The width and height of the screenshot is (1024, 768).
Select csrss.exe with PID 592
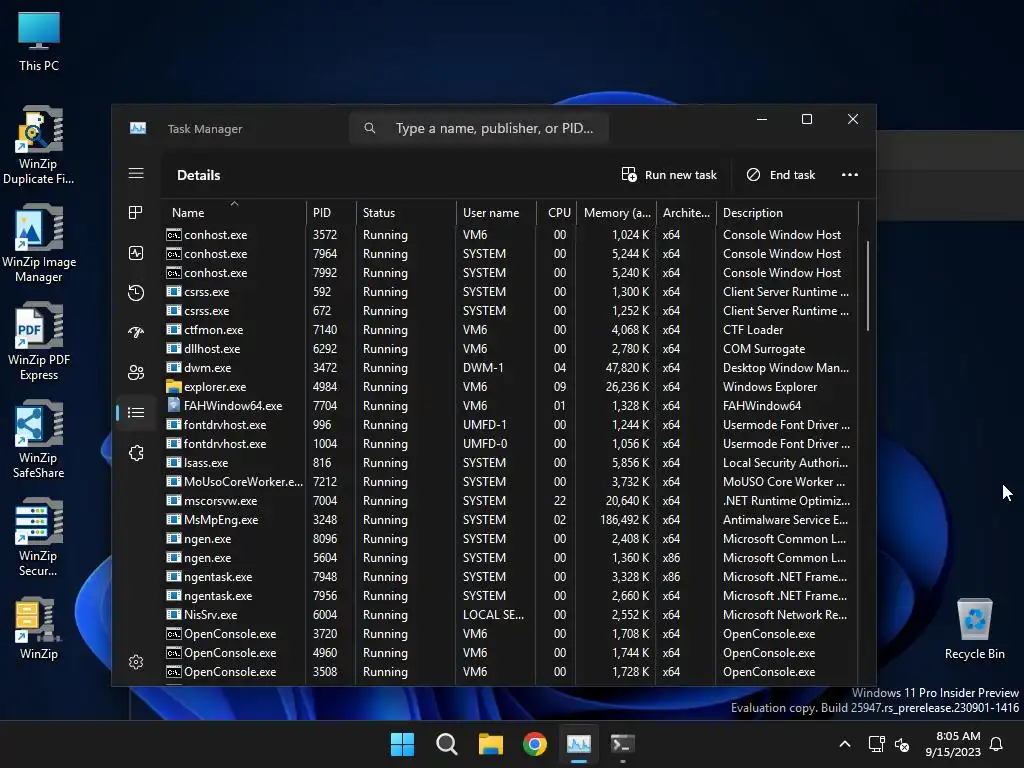[509, 292]
